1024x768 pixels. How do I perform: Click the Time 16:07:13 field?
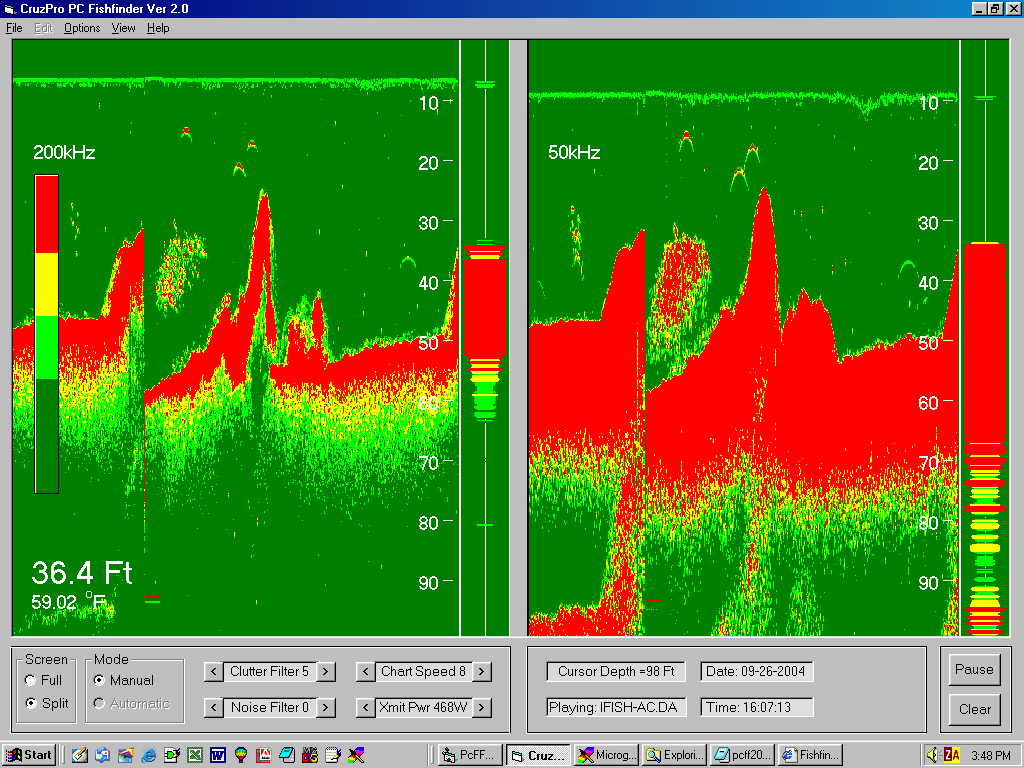(x=756, y=707)
